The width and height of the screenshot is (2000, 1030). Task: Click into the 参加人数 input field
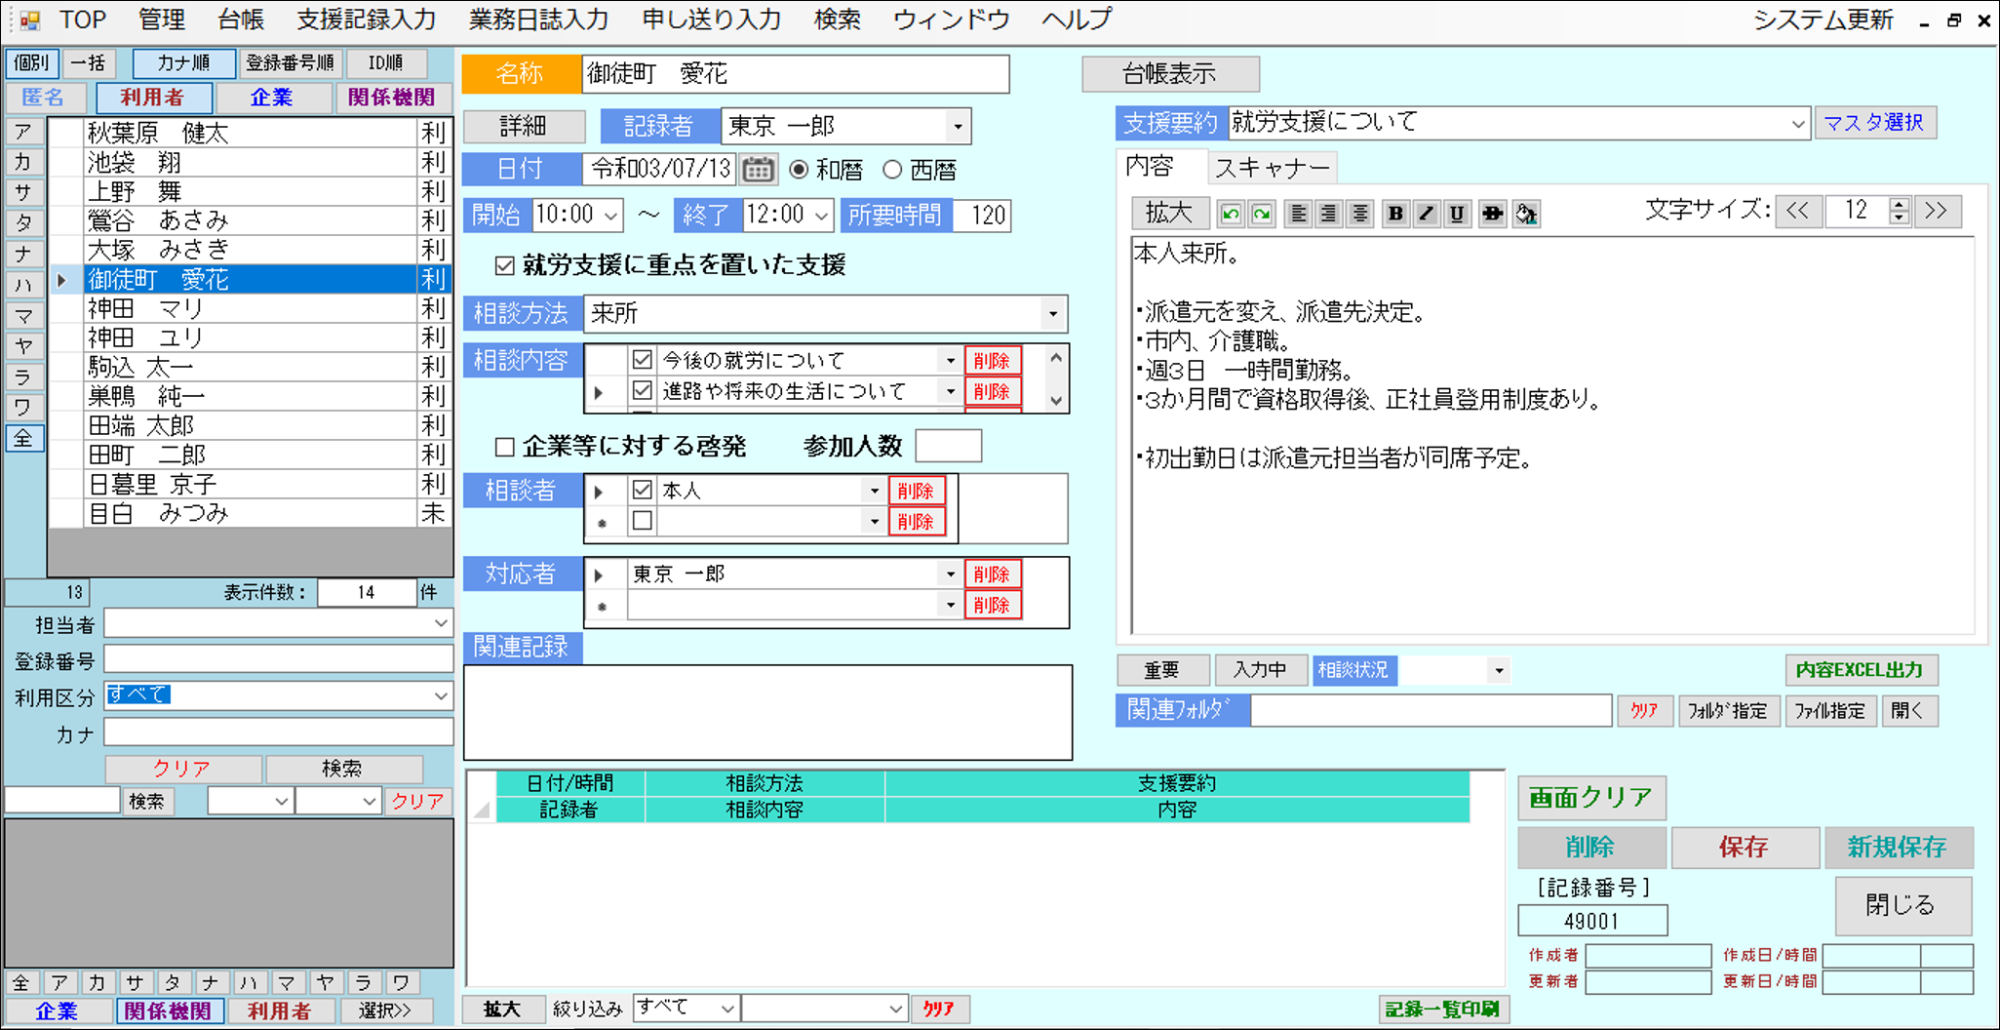tap(948, 447)
